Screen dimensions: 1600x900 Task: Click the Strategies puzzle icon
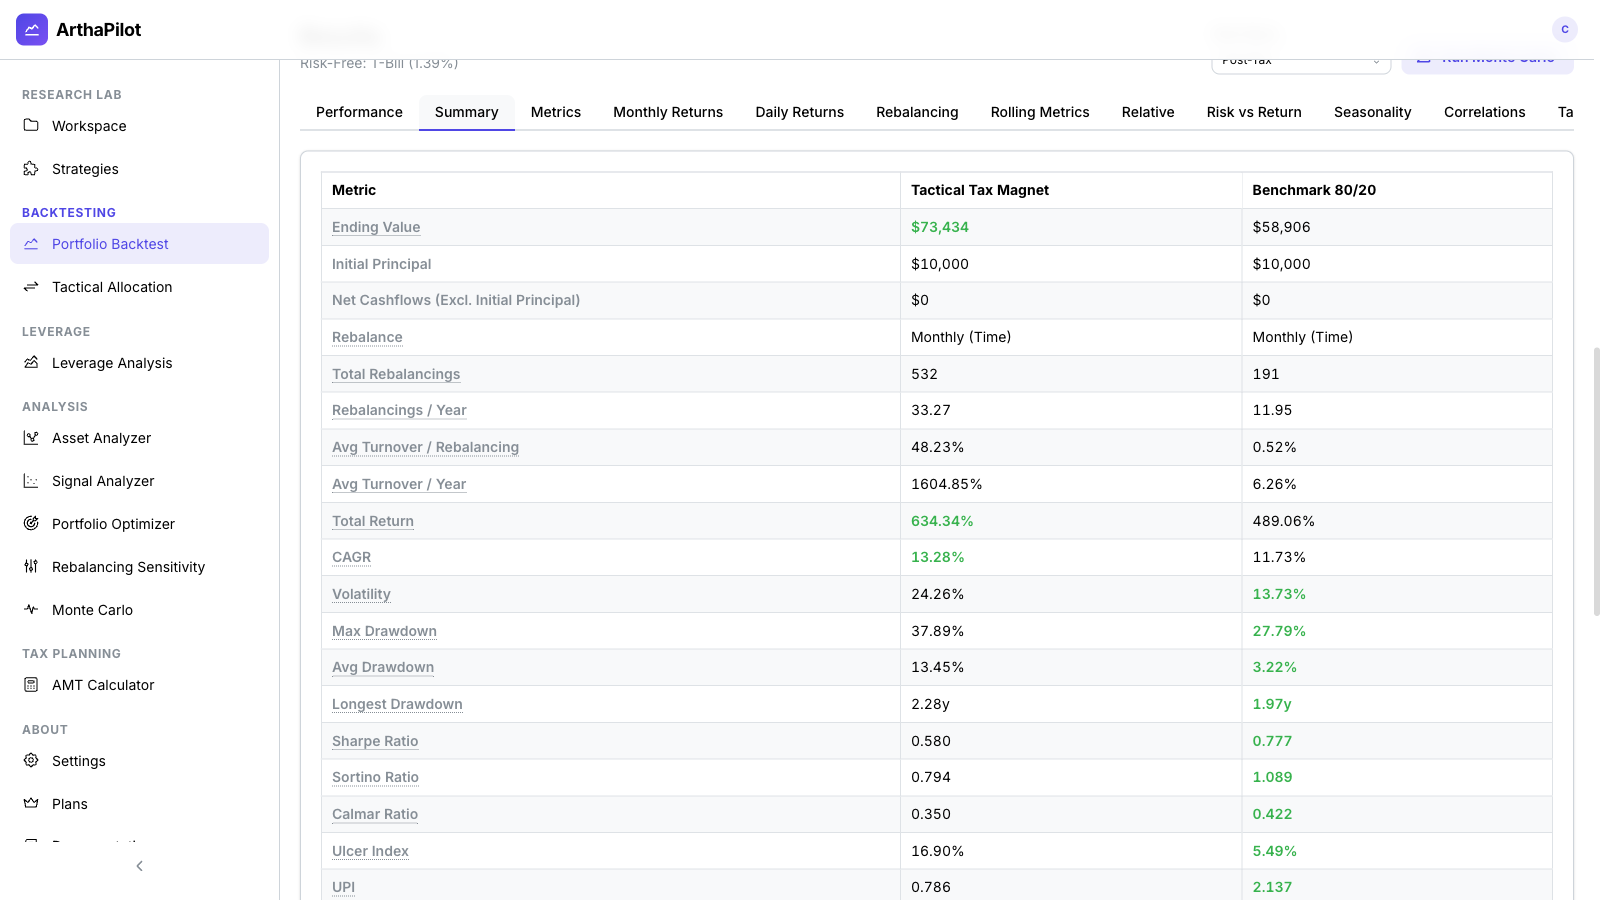[x=31, y=169]
